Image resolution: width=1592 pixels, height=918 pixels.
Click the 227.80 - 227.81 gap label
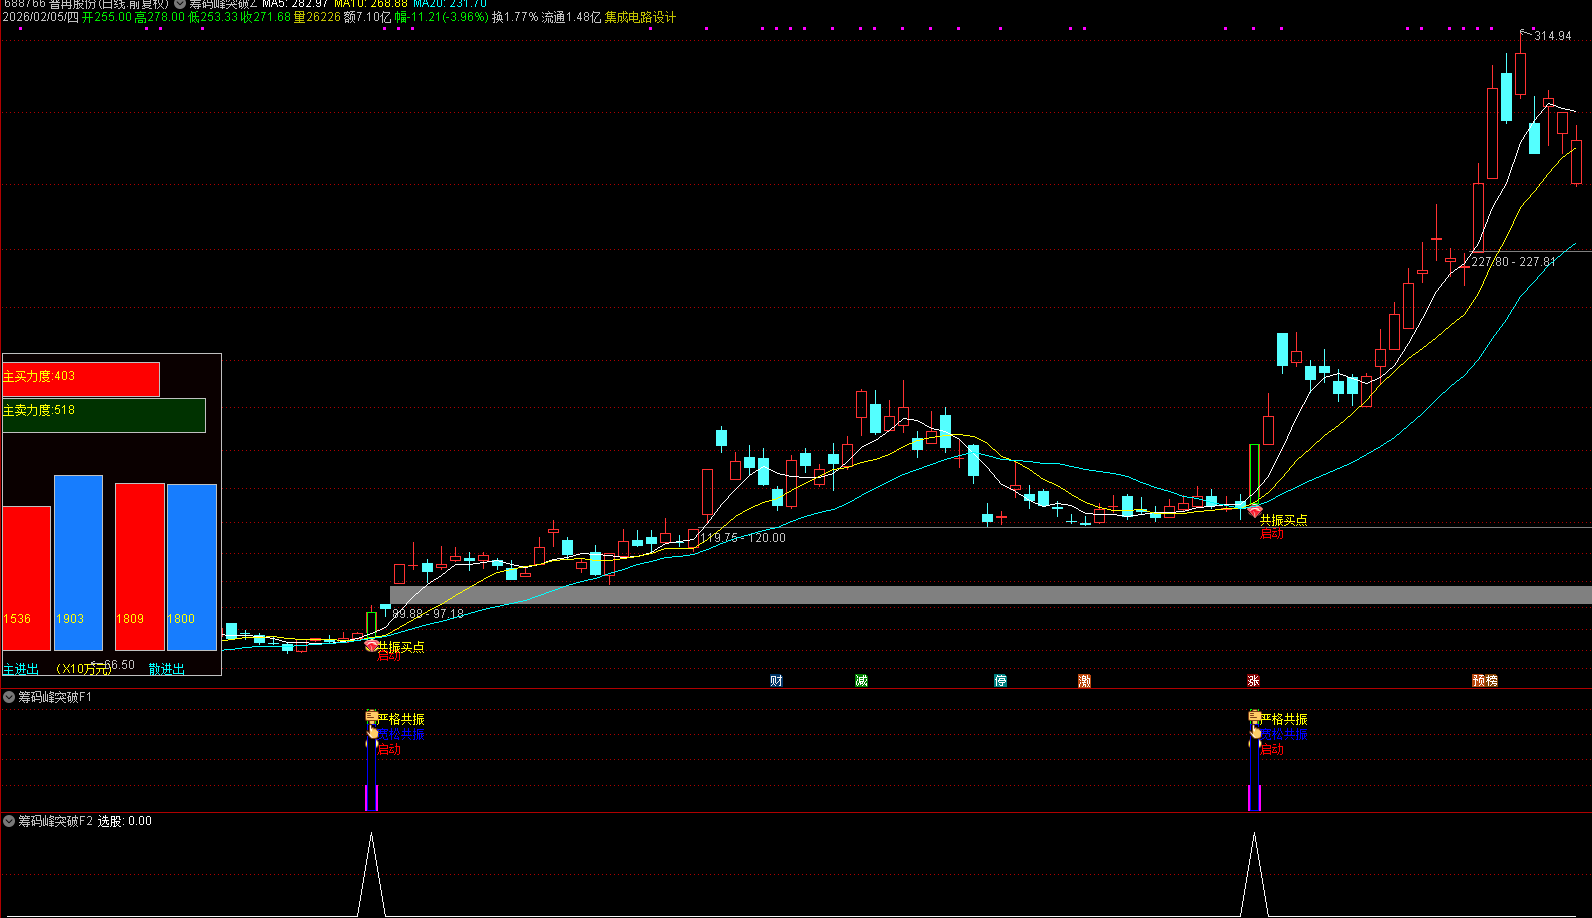(1513, 262)
